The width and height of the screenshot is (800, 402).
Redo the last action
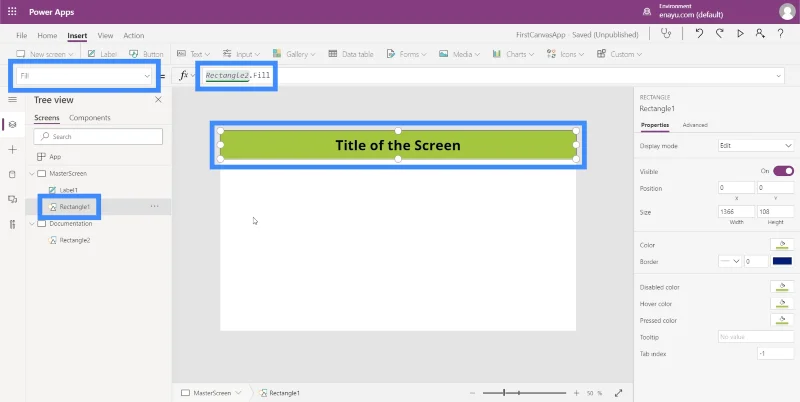point(719,34)
